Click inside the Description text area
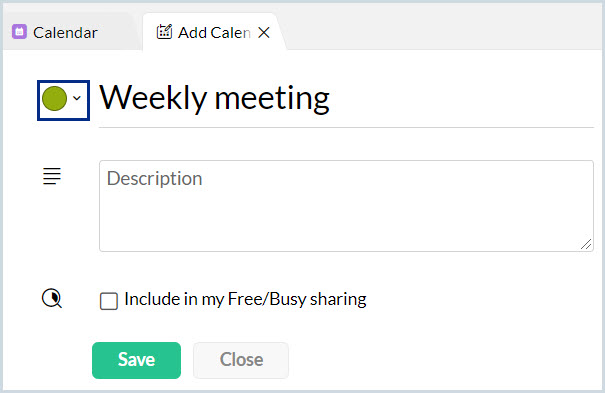605x393 pixels. click(x=346, y=206)
